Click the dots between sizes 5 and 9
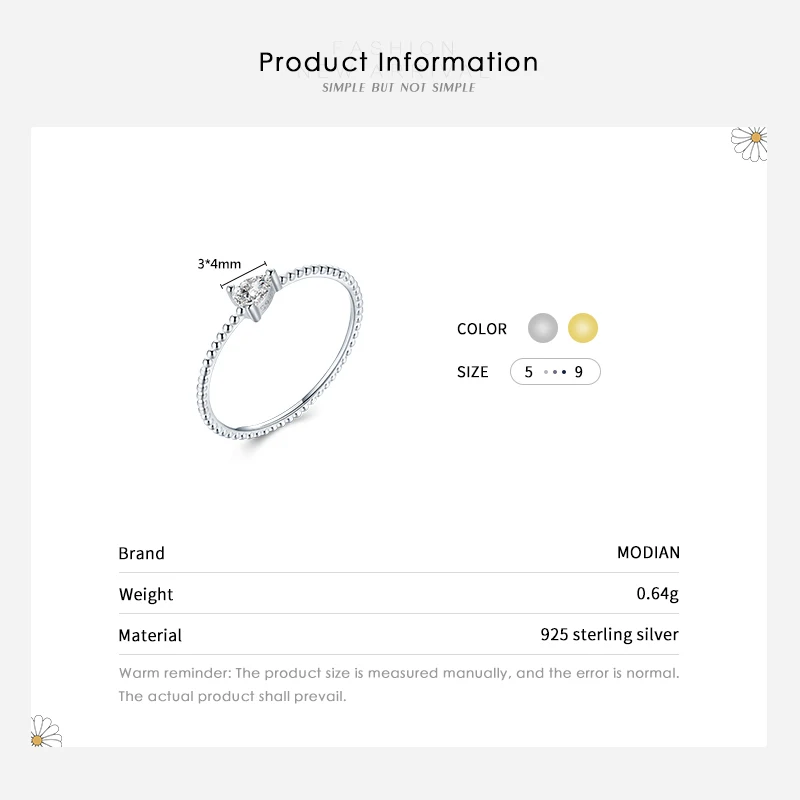Screen dimensions: 800x800 pyautogui.click(x=553, y=372)
